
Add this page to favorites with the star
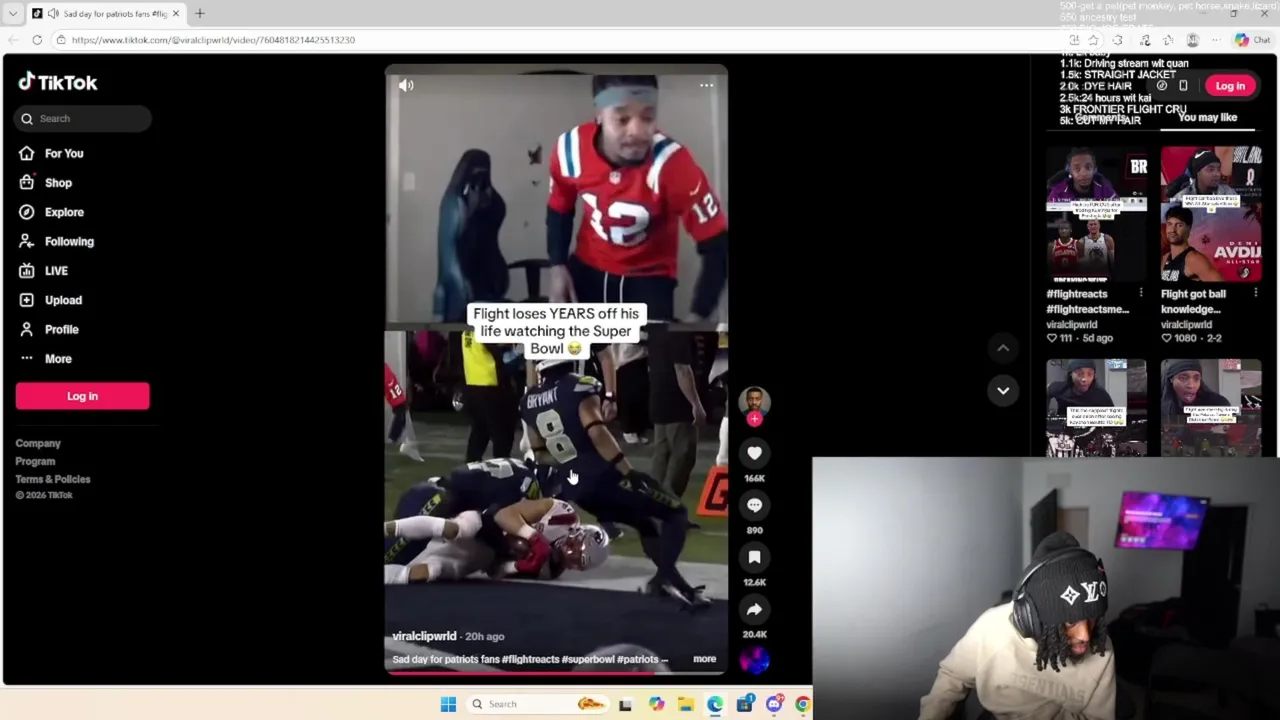point(1093,40)
